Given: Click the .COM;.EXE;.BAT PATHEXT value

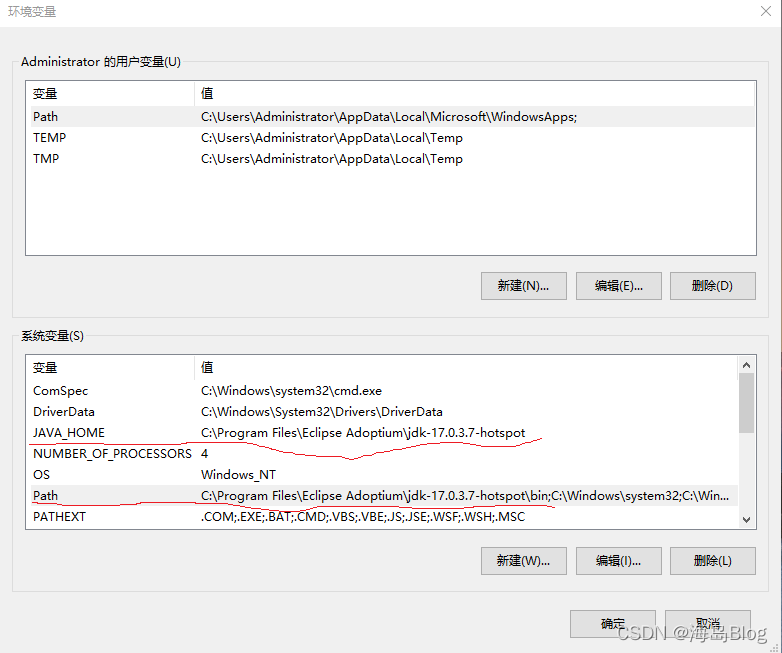Looking at the screenshot, I should [363, 516].
